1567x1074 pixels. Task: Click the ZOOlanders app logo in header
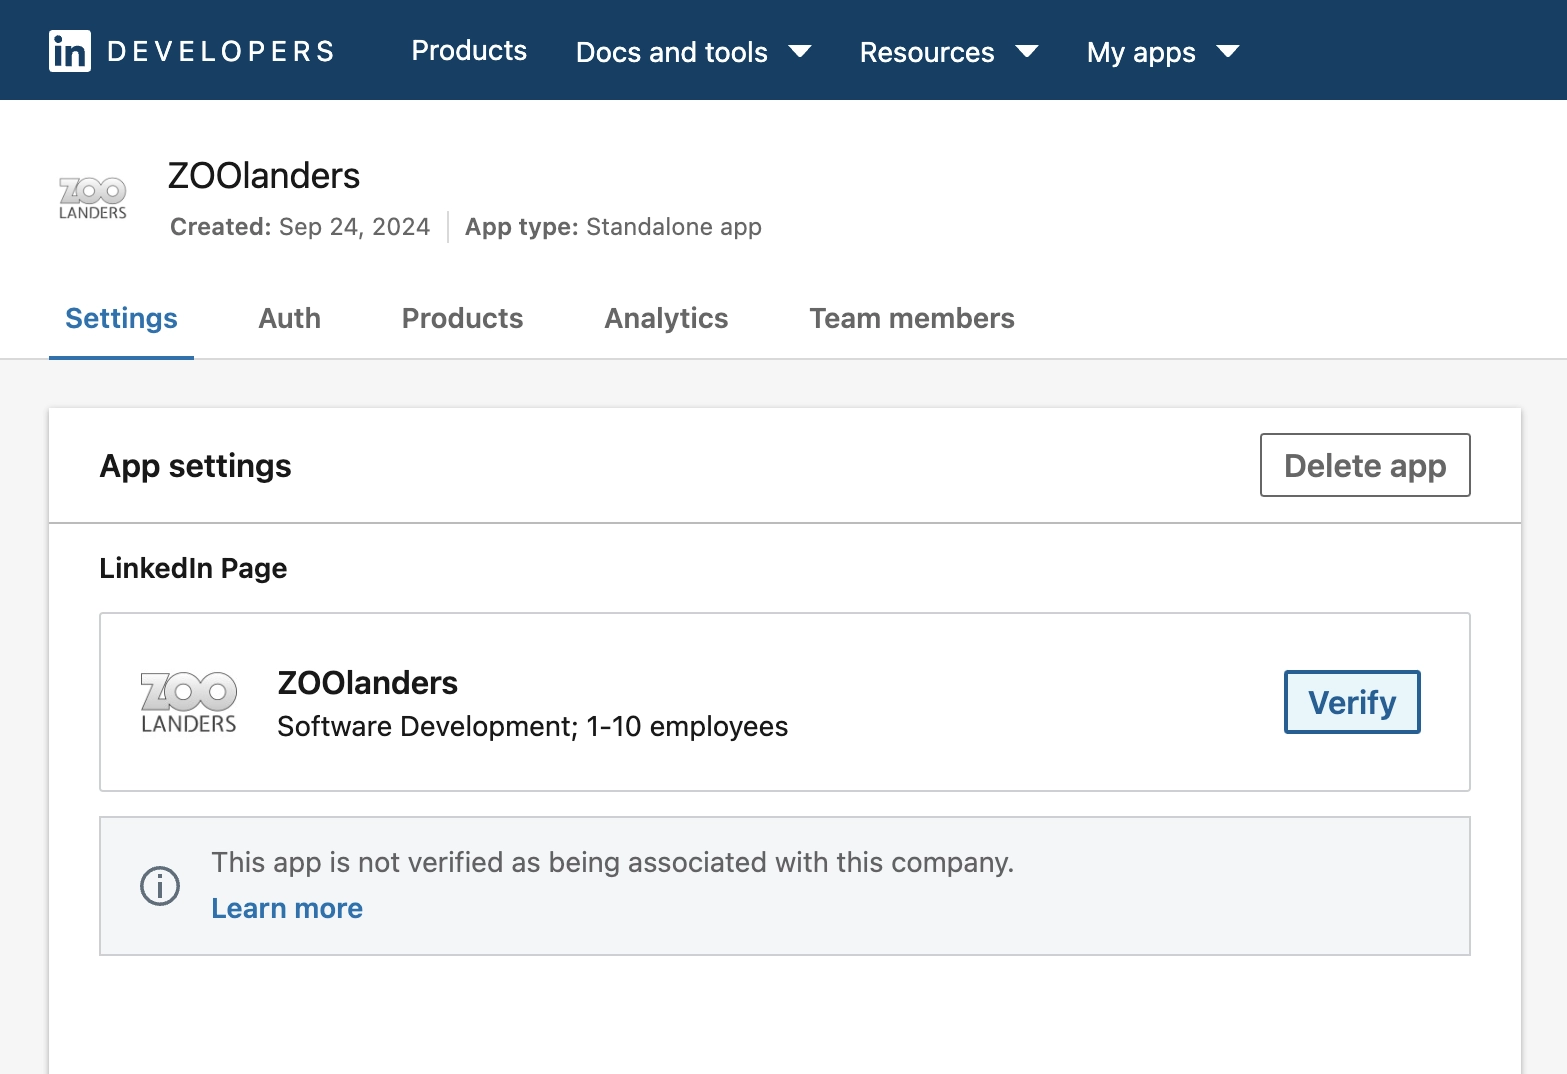93,198
